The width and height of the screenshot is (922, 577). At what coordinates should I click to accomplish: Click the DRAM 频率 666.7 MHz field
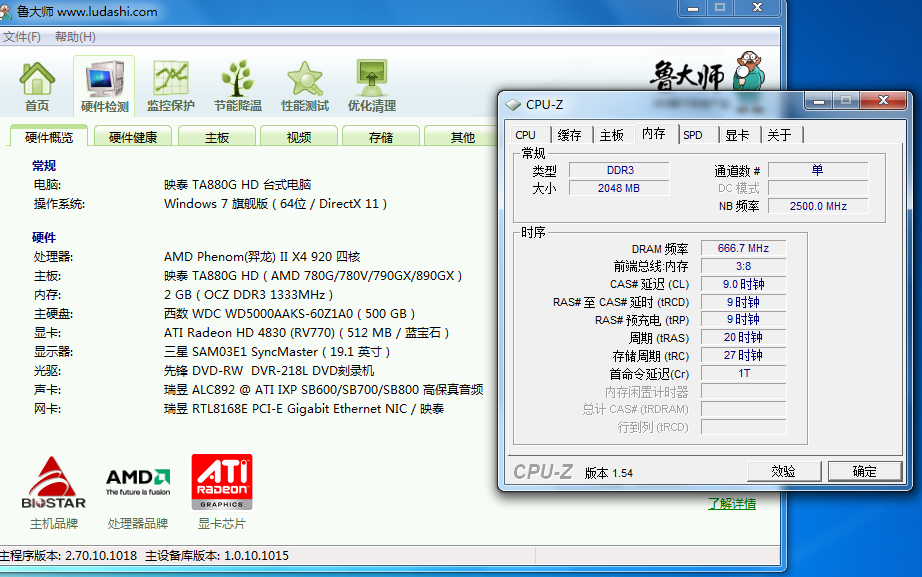pyautogui.click(x=743, y=248)
